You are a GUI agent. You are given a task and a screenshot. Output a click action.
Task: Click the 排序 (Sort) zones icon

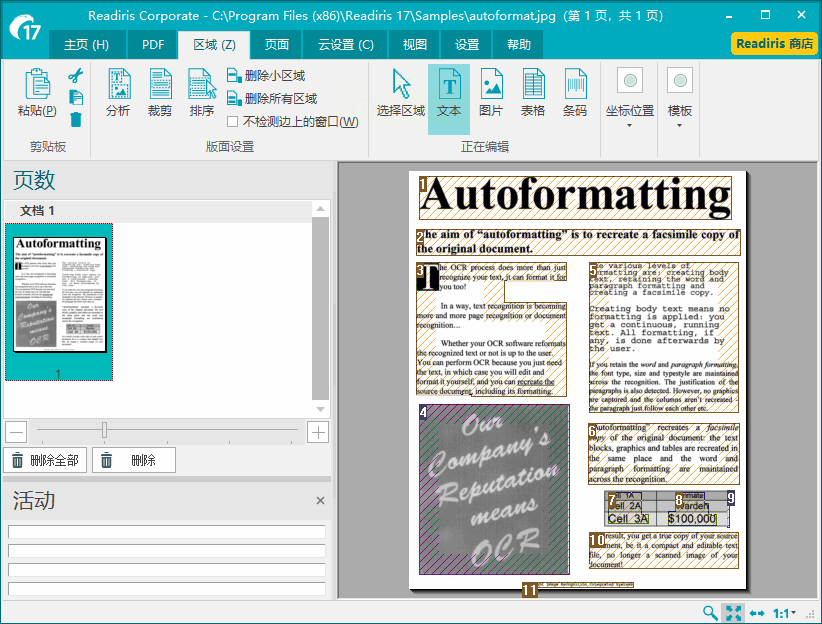(x=202, y=92)
